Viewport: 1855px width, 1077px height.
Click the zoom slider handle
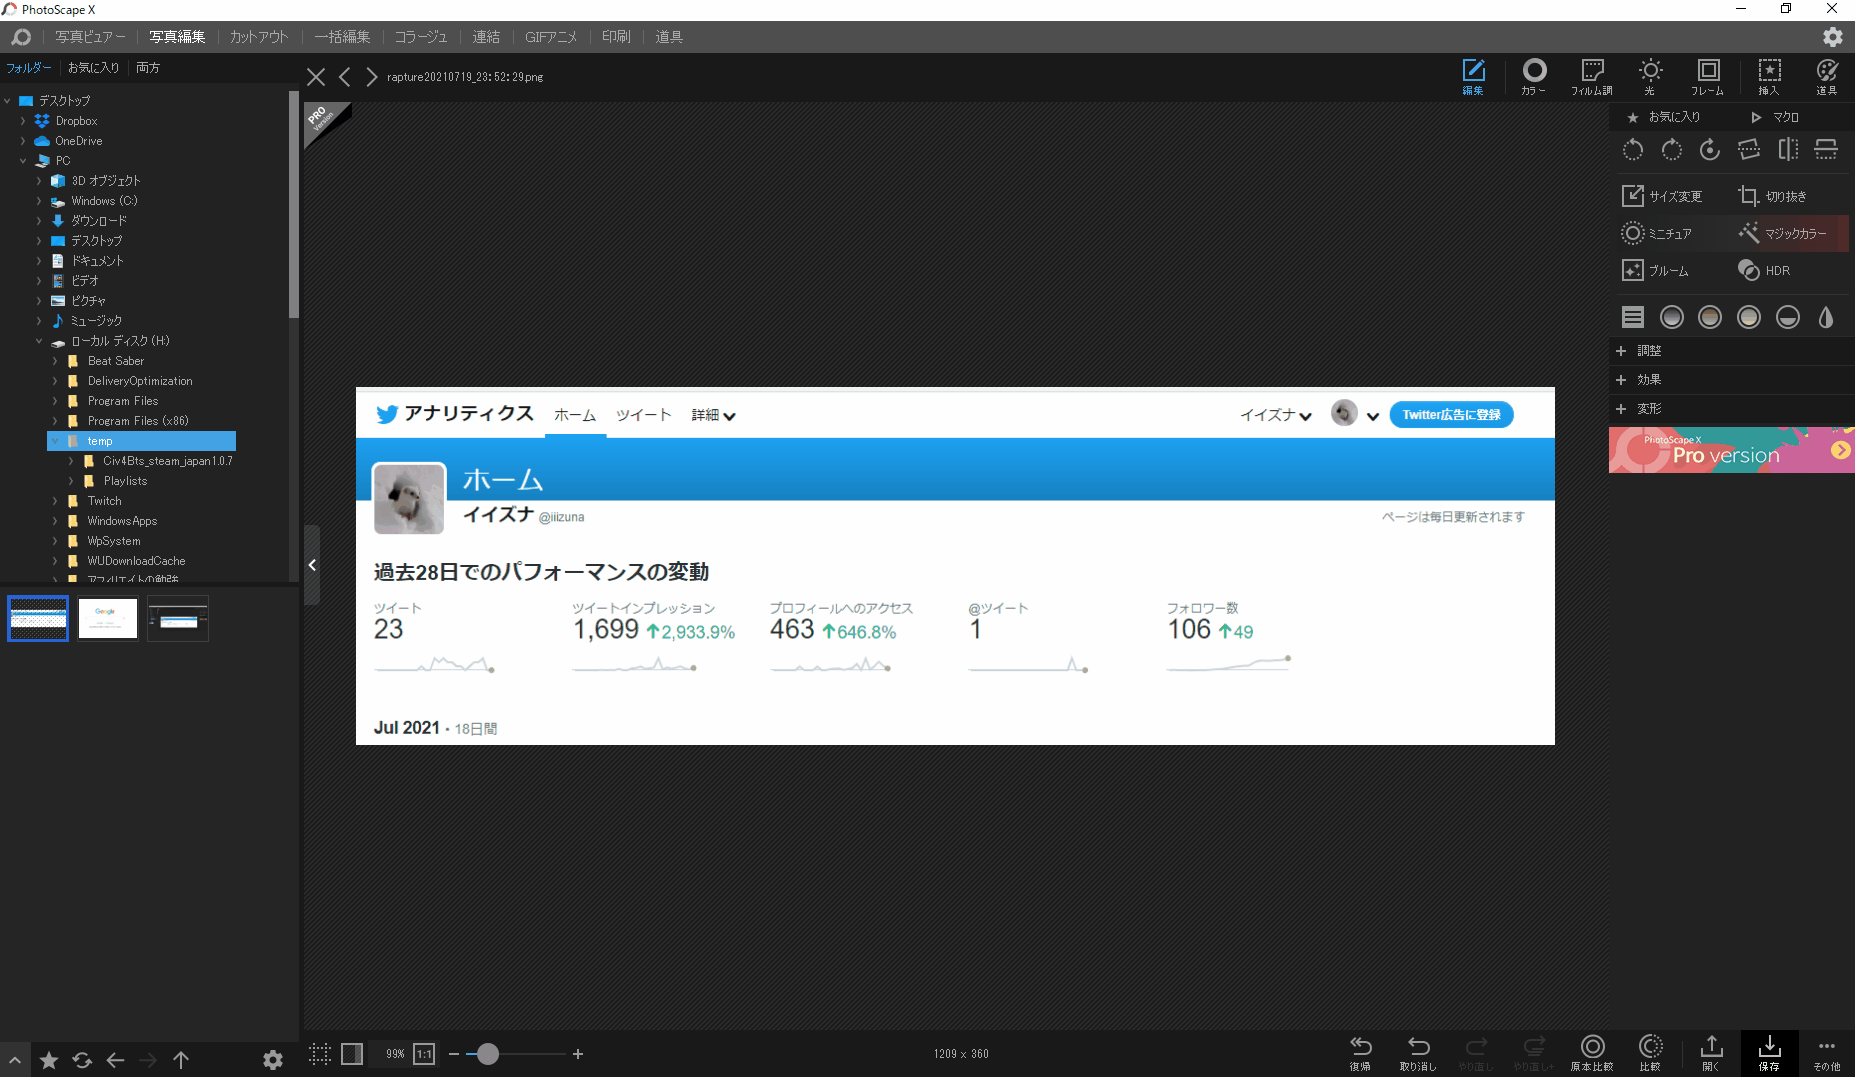pyautogui.click(x=487, y=1054)
